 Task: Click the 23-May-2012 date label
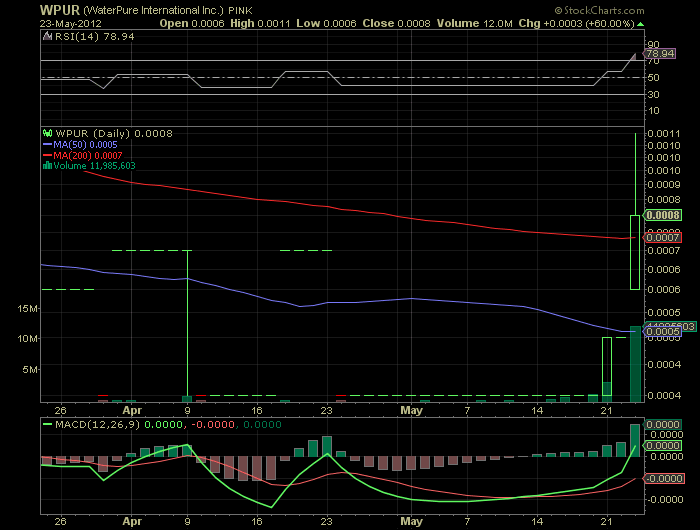point(71,24)
